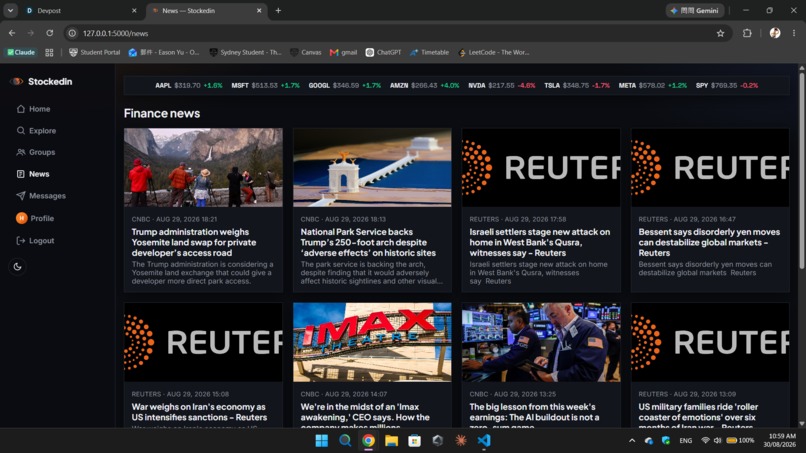Open the Profile page
This screenshot has height=453, width=806.
[35, 218]
